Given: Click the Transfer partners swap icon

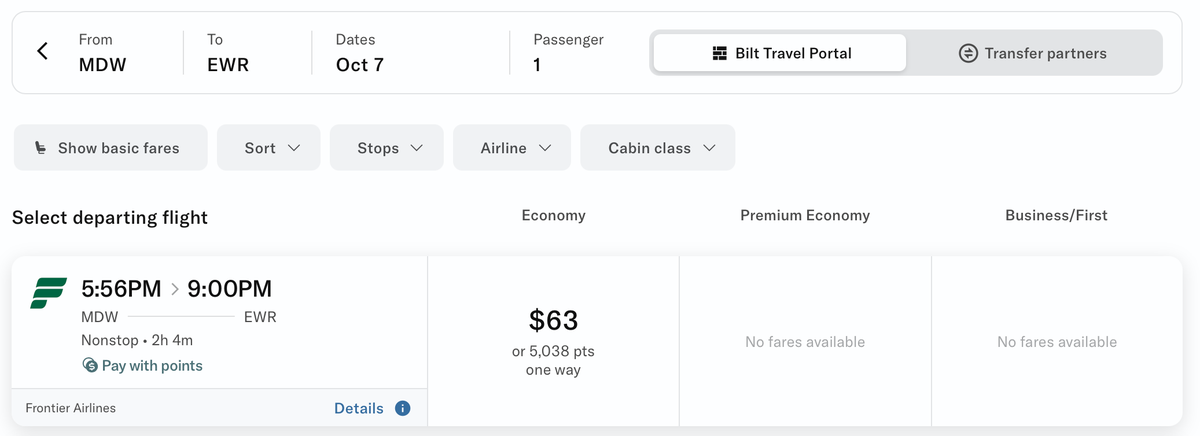Looking at the screenshot, I should pyautogui.click(x=968, y=53).
